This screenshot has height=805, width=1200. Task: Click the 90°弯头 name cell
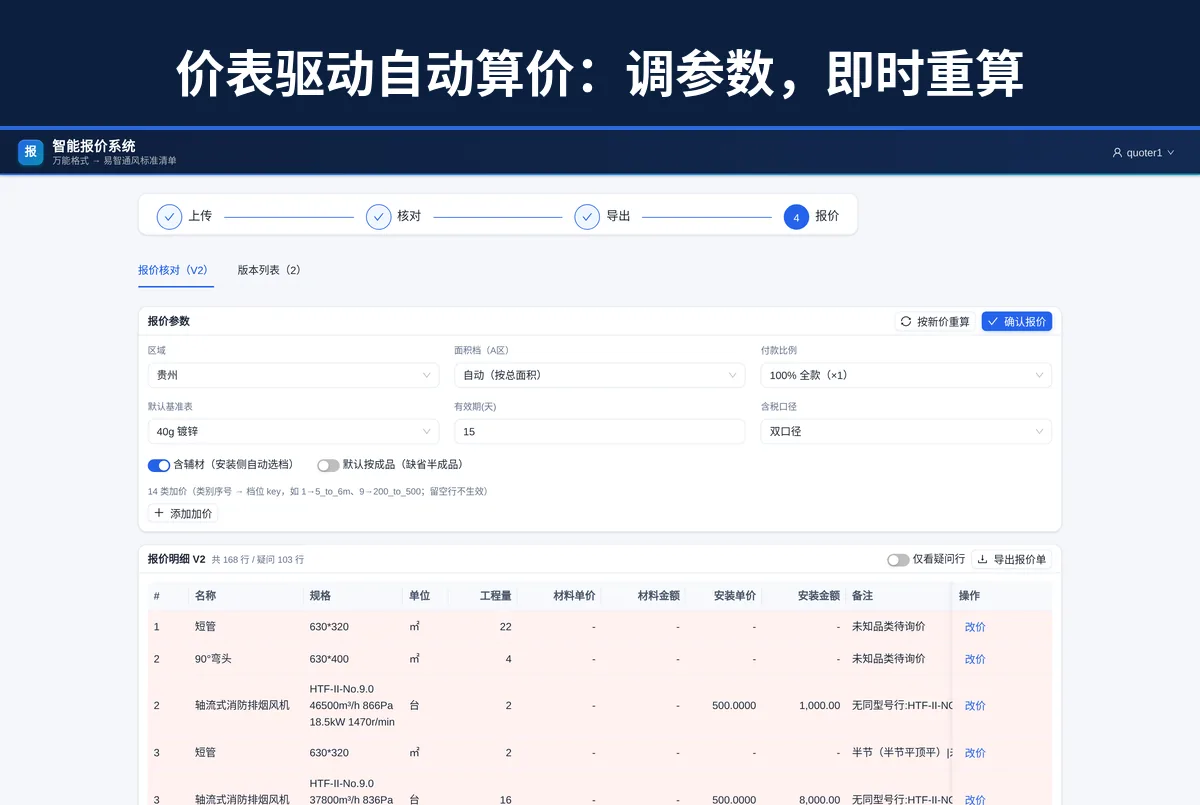(212, 659)
